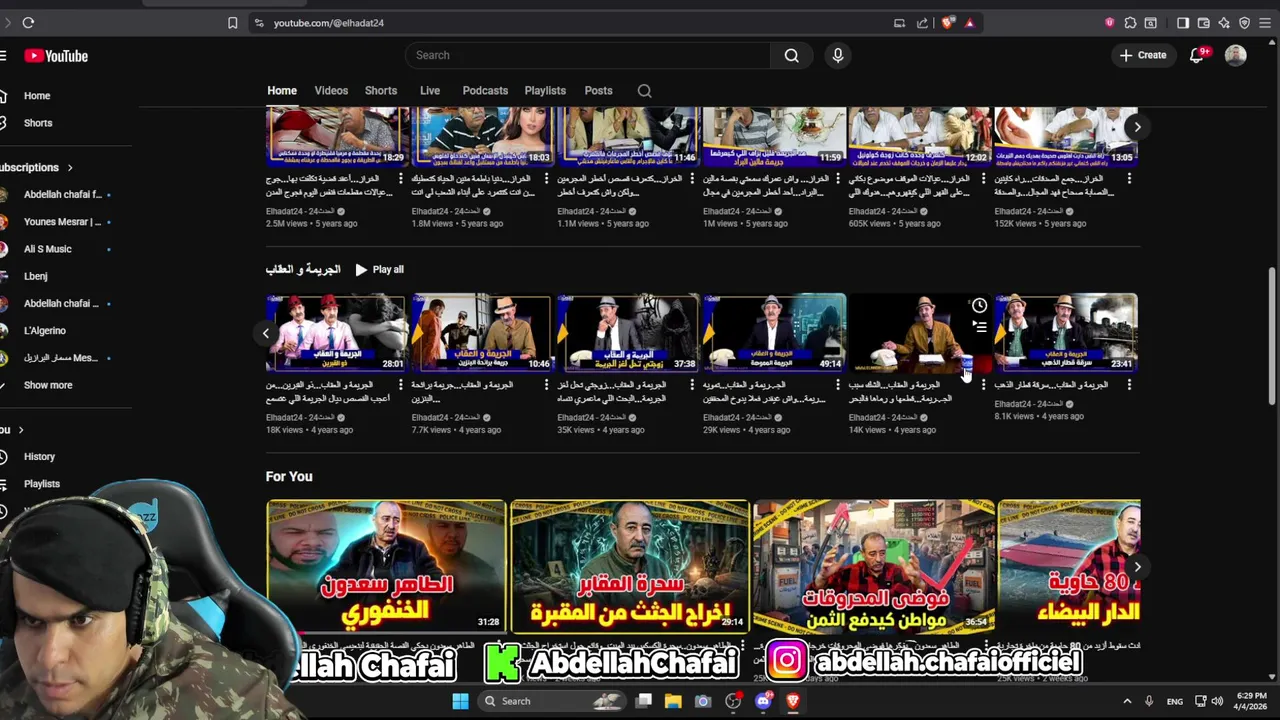Open Ali S Music subscription
The height and width of the screenshot is (720, 1280).
pos(48,249)
